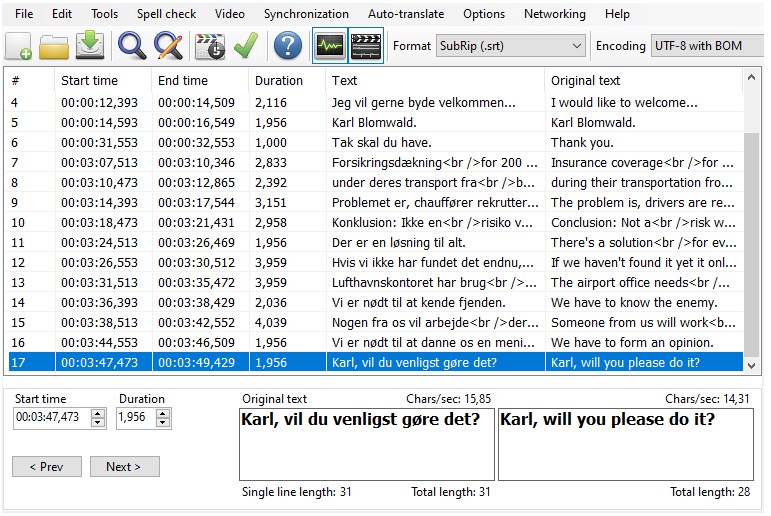
Task: Increase Start time with up spinner arrow
Action: (x=98, y=413)
